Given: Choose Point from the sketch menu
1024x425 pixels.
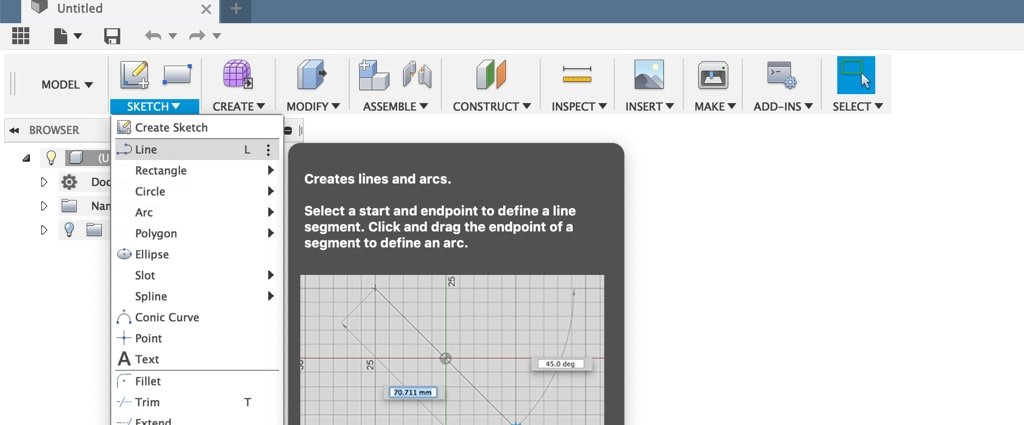Looking at the screenshot, I should tap(197, 338).
